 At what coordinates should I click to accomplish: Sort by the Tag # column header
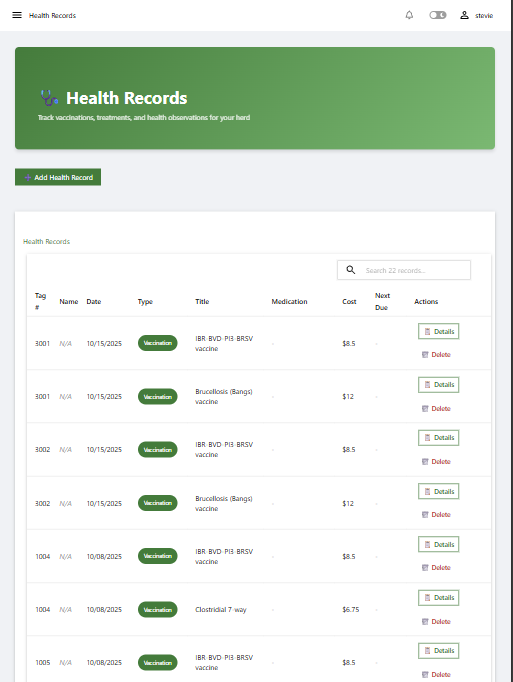(x=40, y=301)
